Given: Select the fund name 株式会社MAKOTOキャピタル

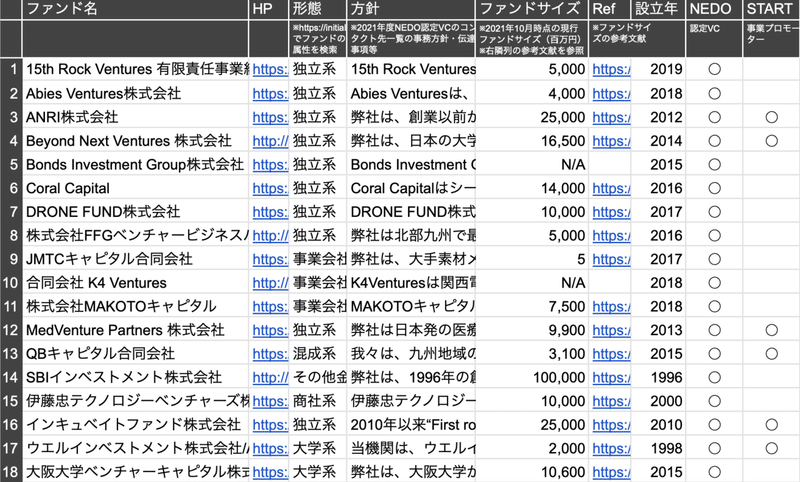Looking at the screenshot, I should (x=121, y=307).
